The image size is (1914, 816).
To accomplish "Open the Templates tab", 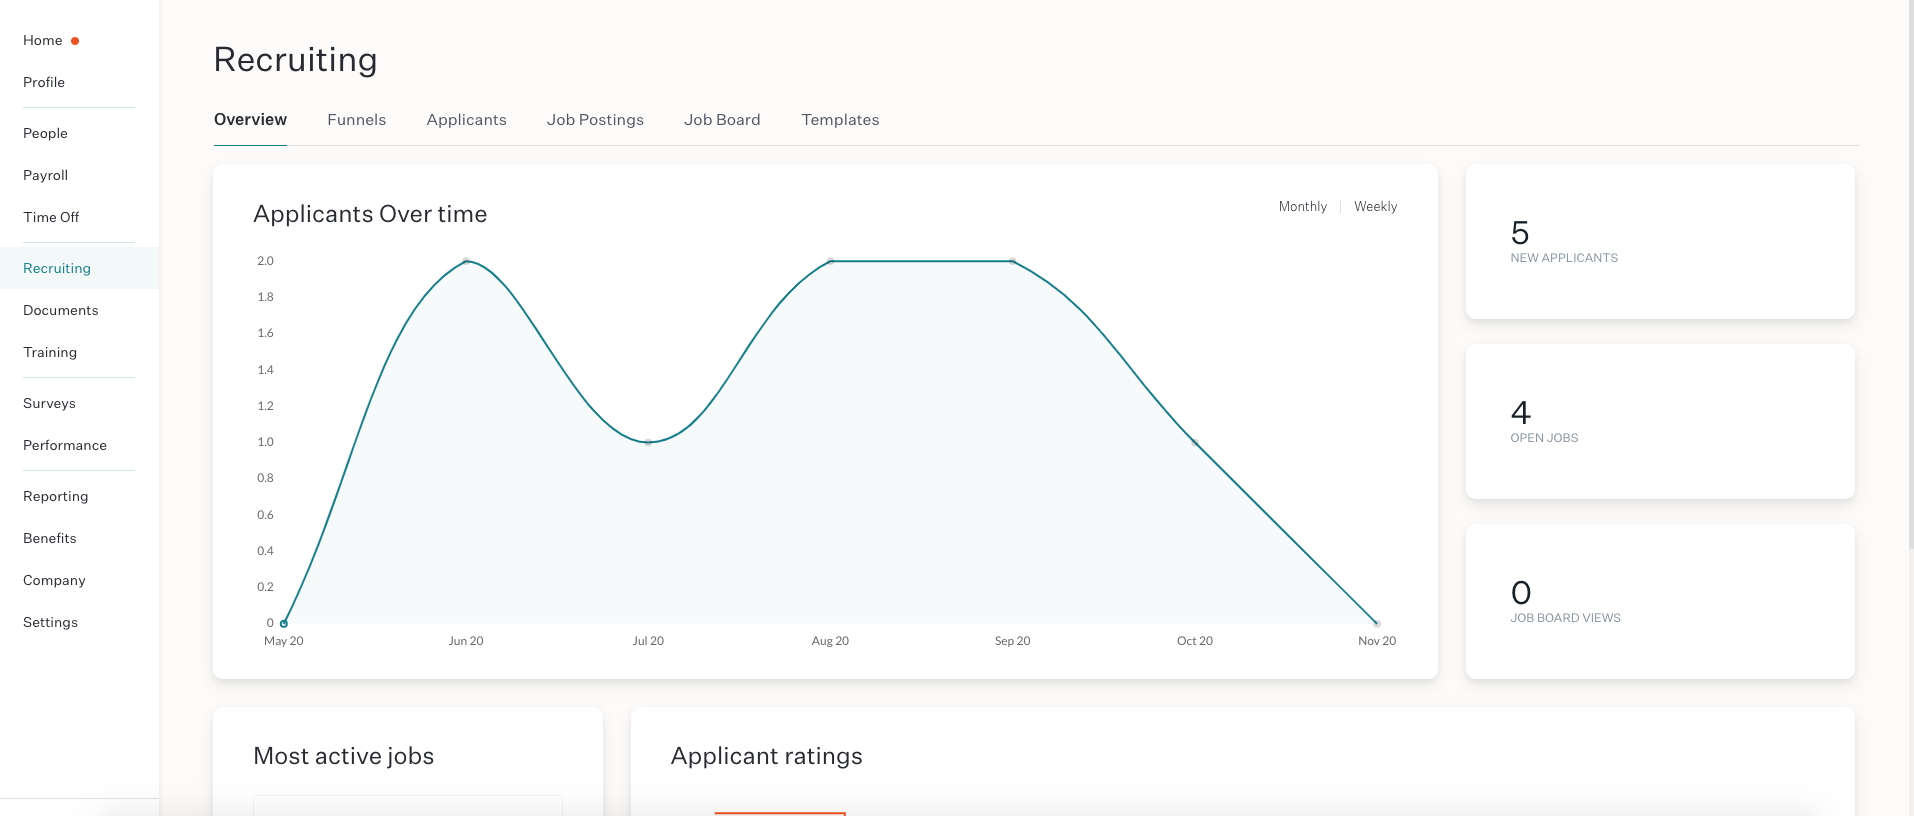I will (840, 120).
